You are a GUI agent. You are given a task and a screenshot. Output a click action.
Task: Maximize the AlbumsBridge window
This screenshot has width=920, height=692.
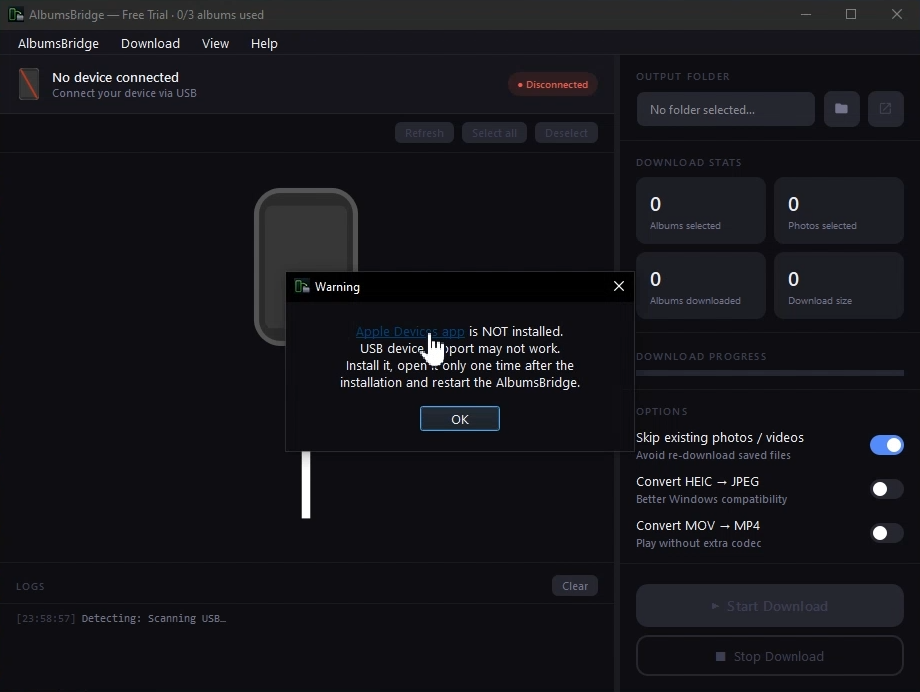point(851,14)
